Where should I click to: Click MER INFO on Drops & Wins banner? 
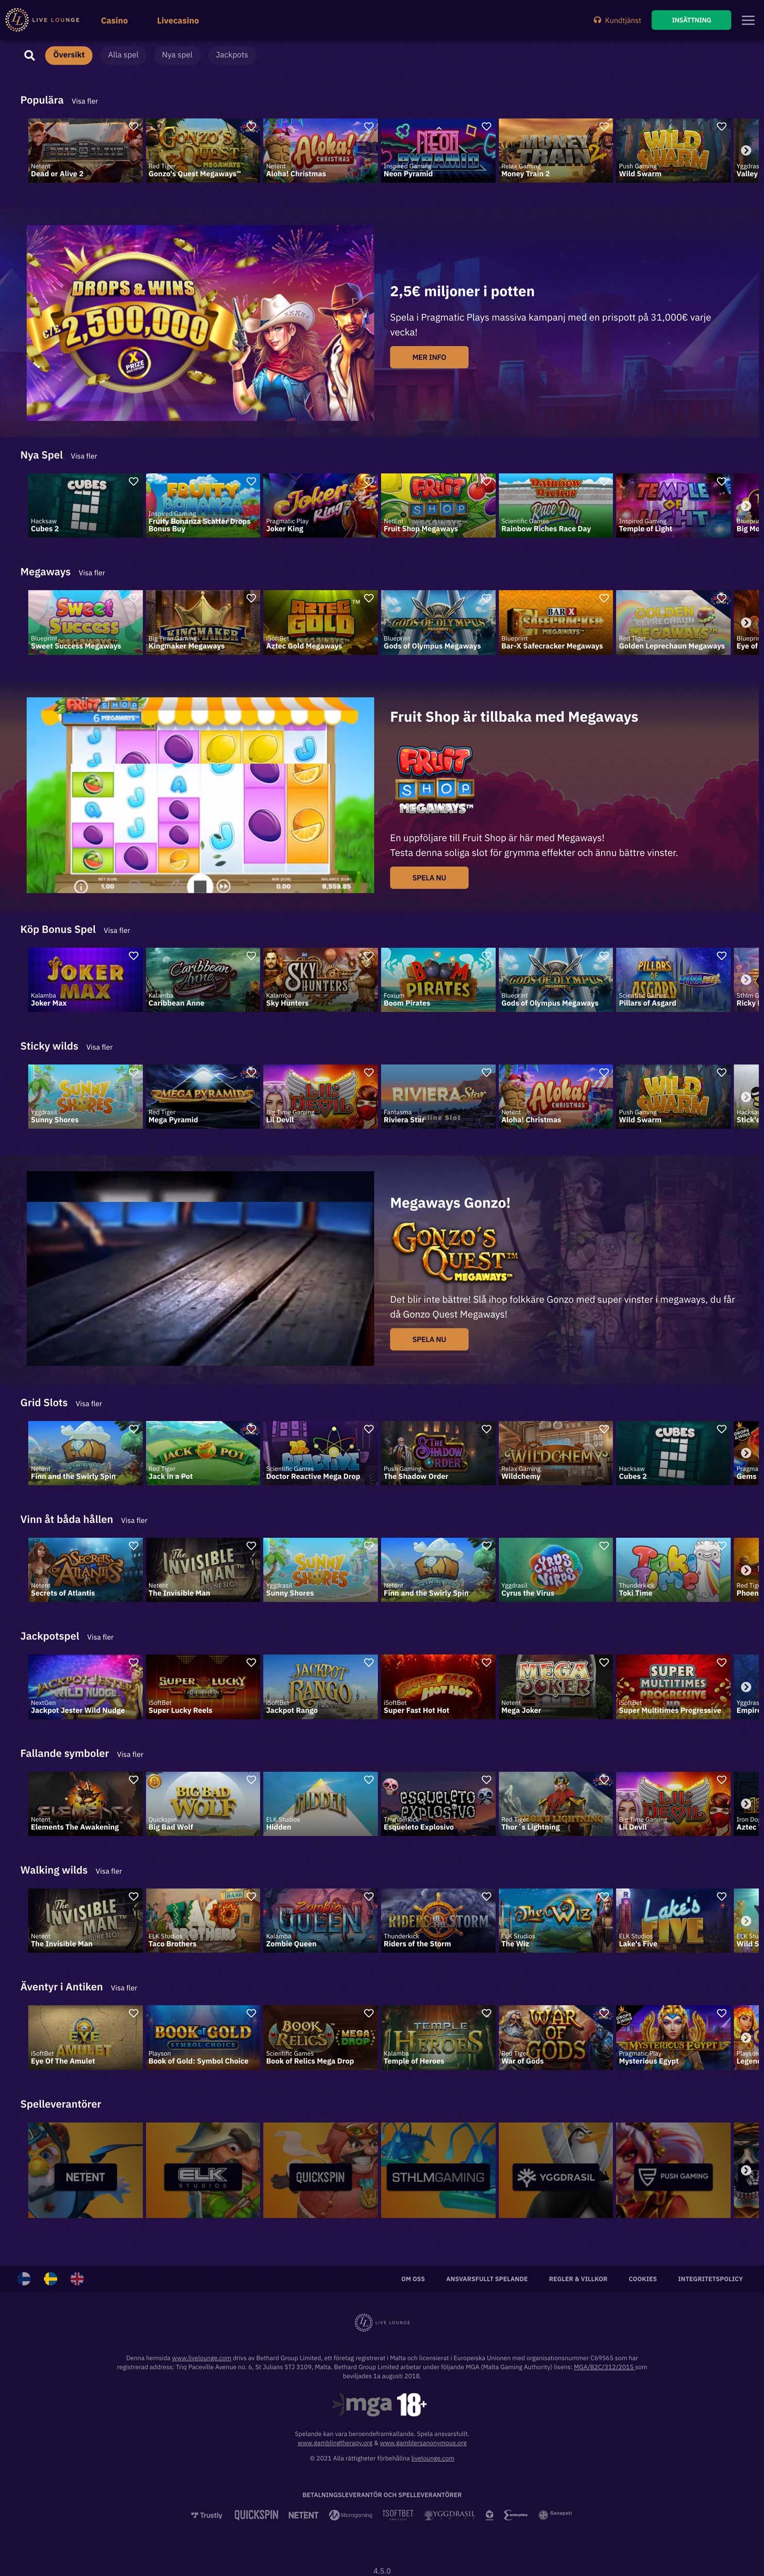(x=429, y=357)
